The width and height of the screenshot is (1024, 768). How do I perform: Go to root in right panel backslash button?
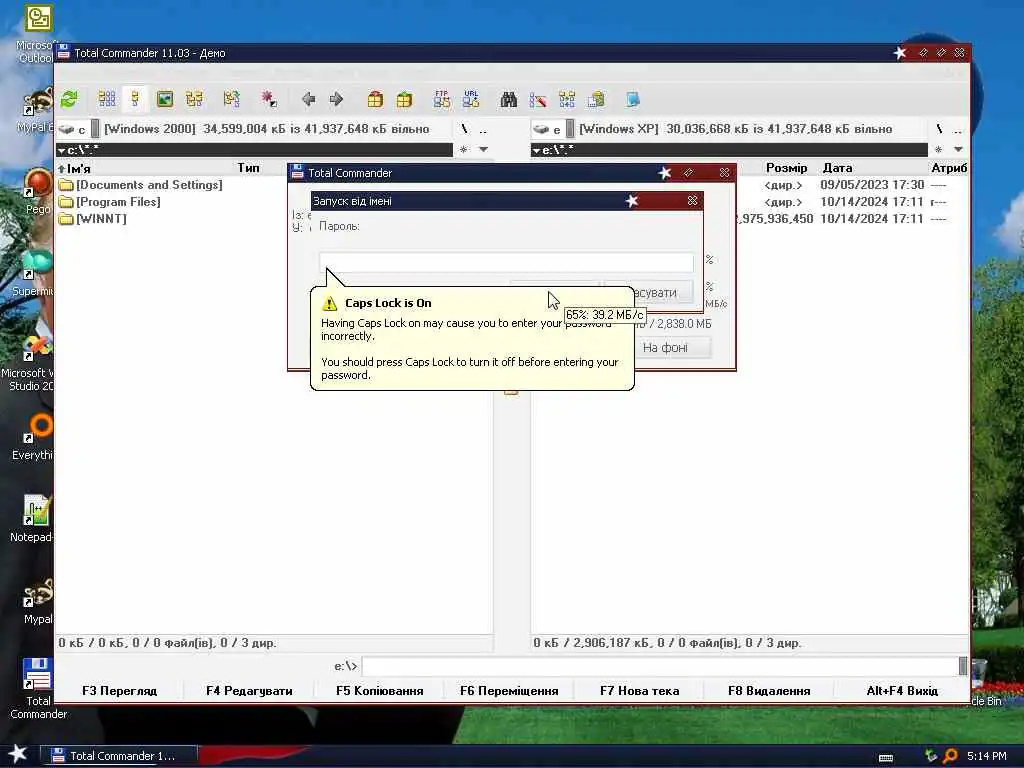pyautogui.click(x=939, y=129)
